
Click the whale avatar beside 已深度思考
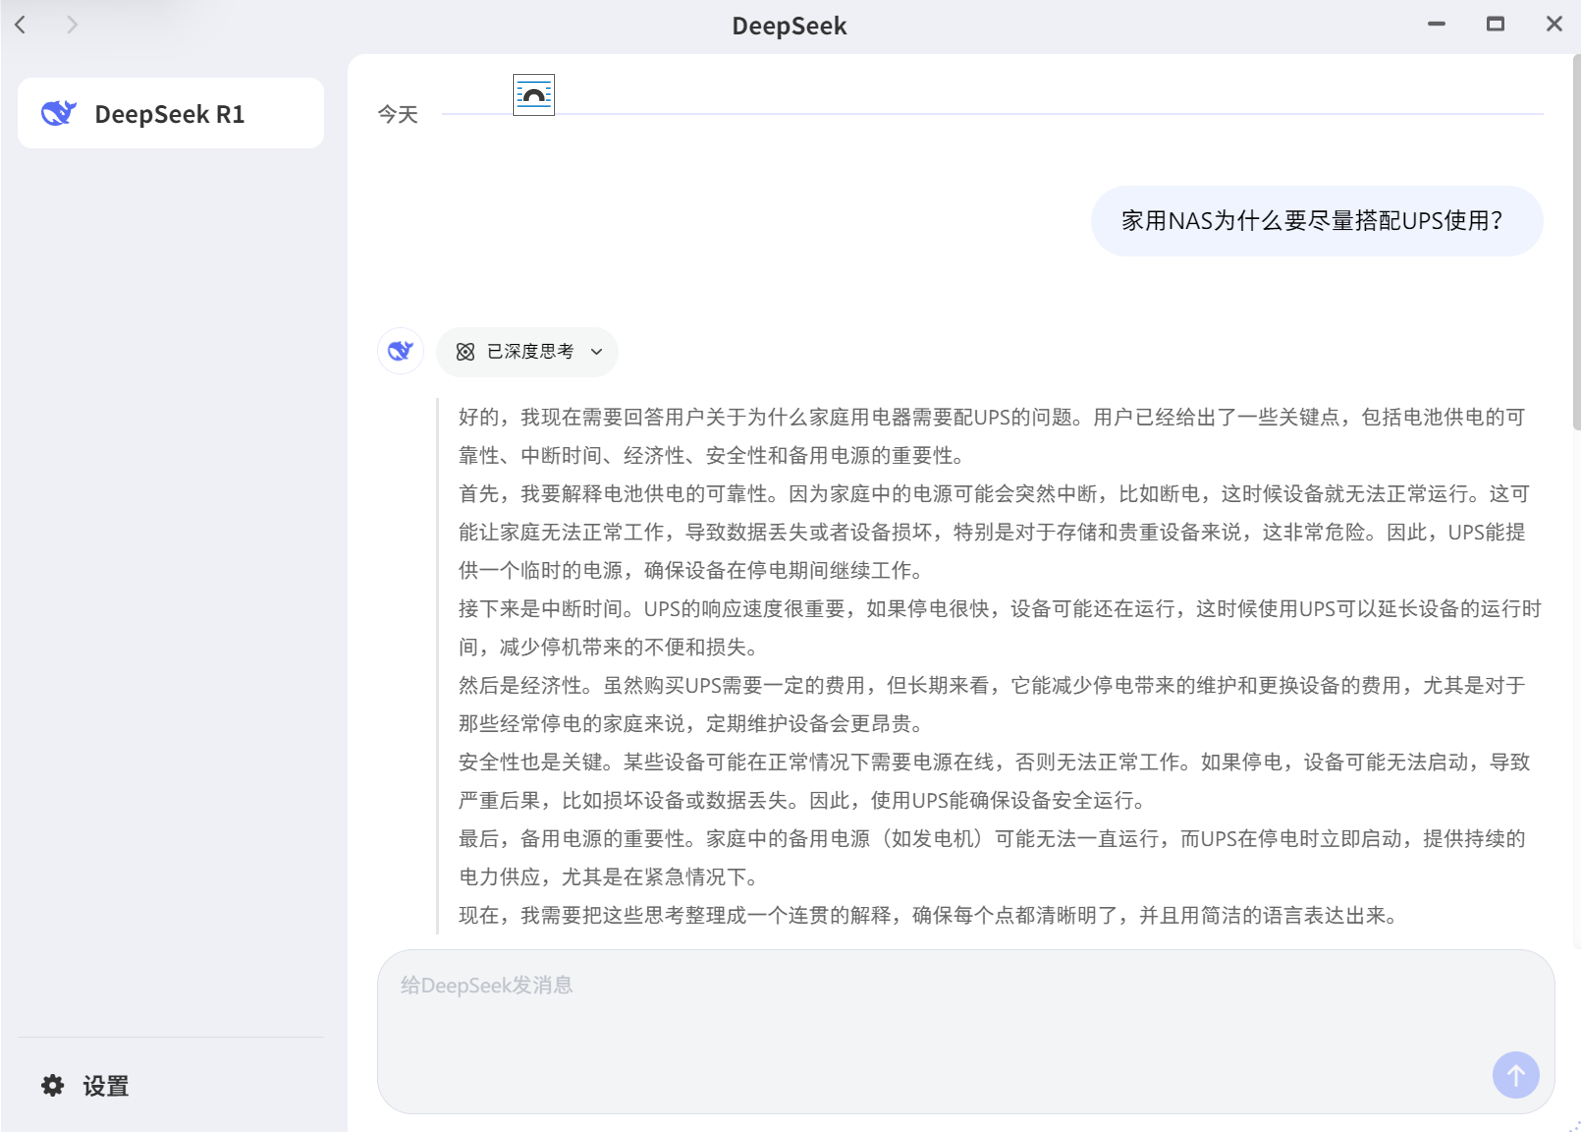click(x=401, y=351)
